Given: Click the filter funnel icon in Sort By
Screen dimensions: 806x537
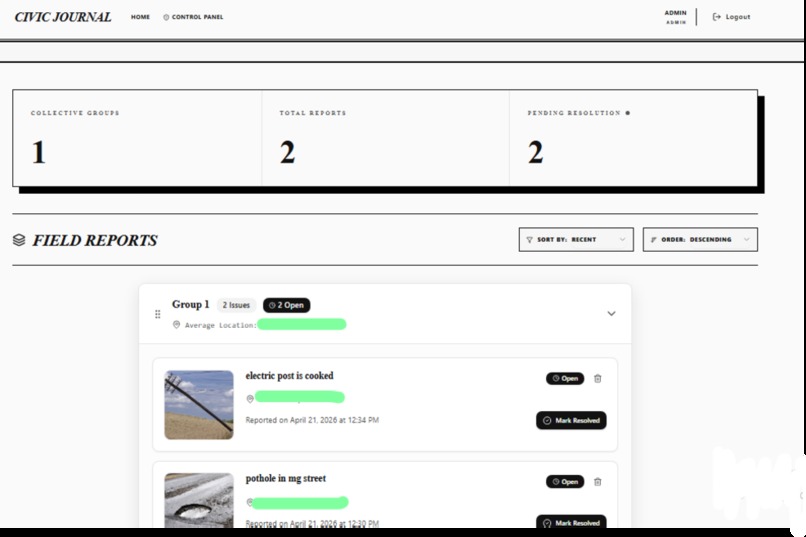Looking at the screenshot, I should pos(529,239).
